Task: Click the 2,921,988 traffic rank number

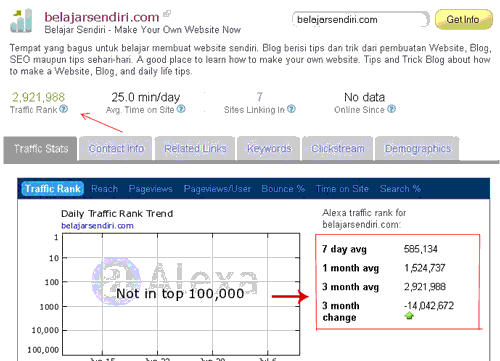Action: coord(38,97)
